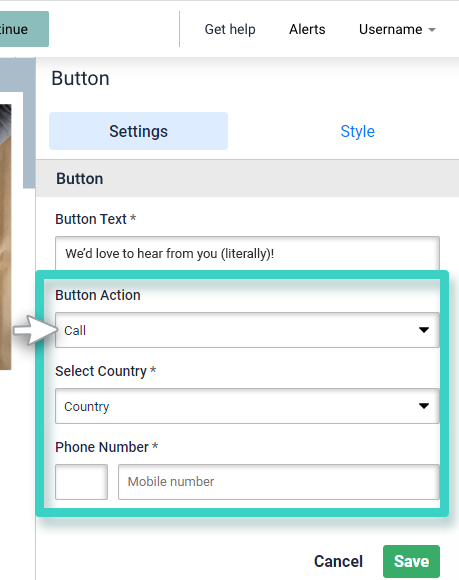The height and width of the screenshot is (580, 459).
Task: Click the Button Action dropdown arrow icon
Action: click(424, 330)
